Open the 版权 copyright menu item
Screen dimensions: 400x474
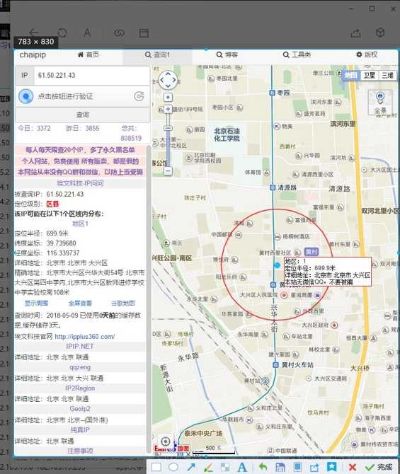[x=367, y=55]
